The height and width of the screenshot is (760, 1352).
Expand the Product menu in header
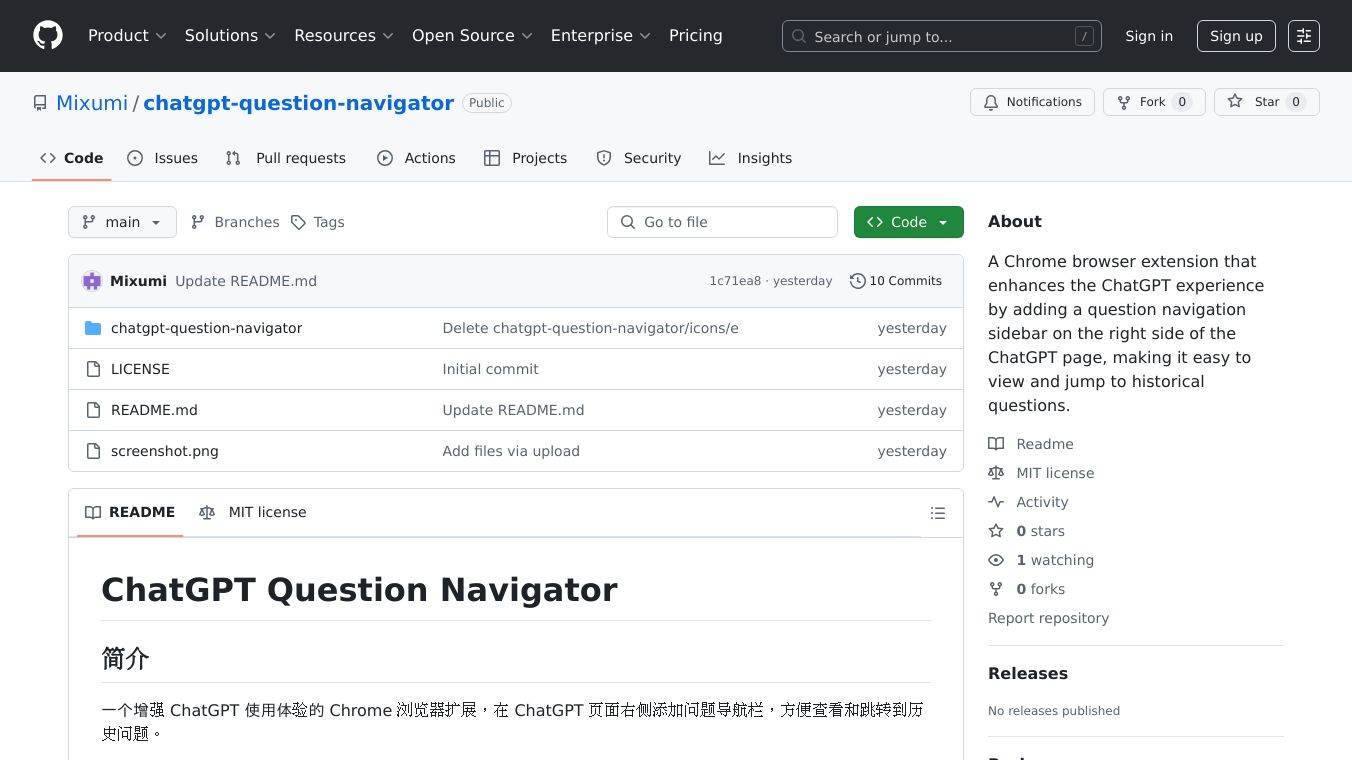tap(127, 36)
